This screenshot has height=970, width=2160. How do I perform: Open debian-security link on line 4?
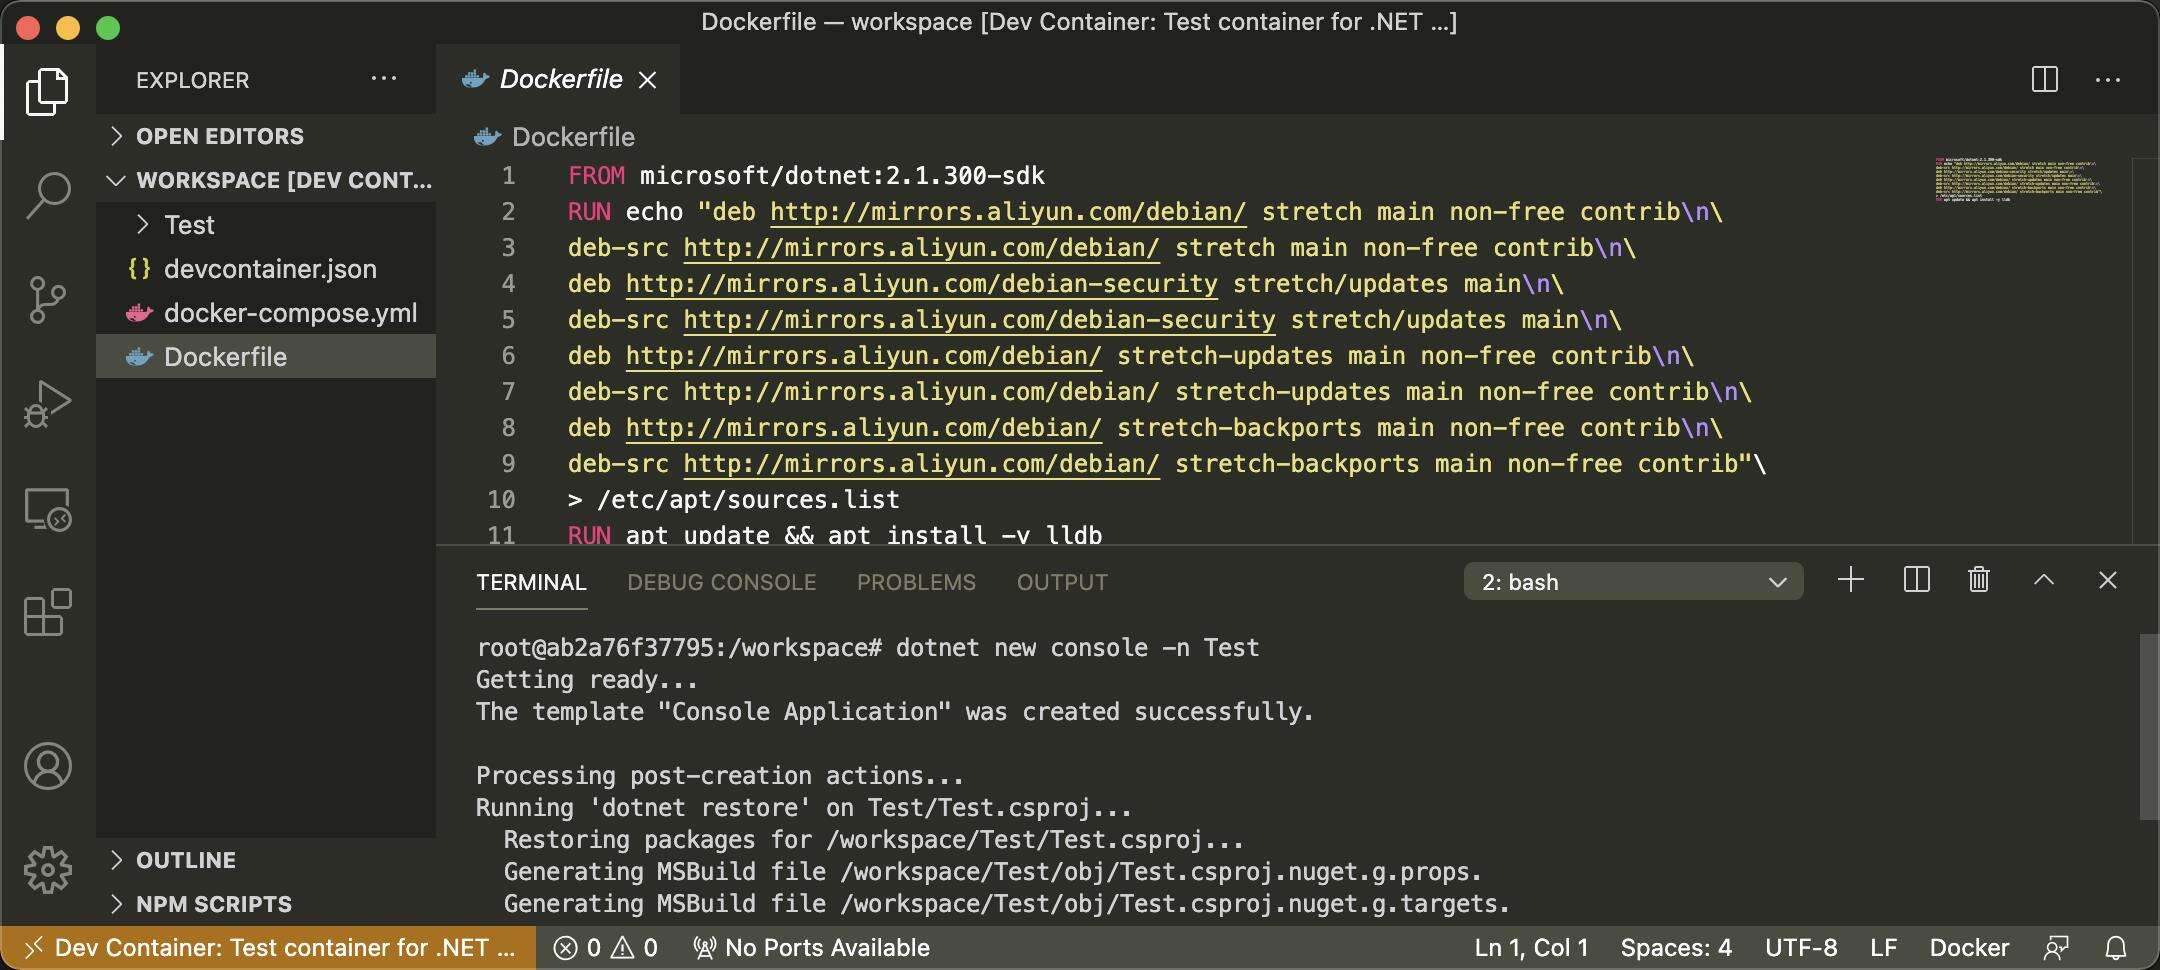pos(922,284)
